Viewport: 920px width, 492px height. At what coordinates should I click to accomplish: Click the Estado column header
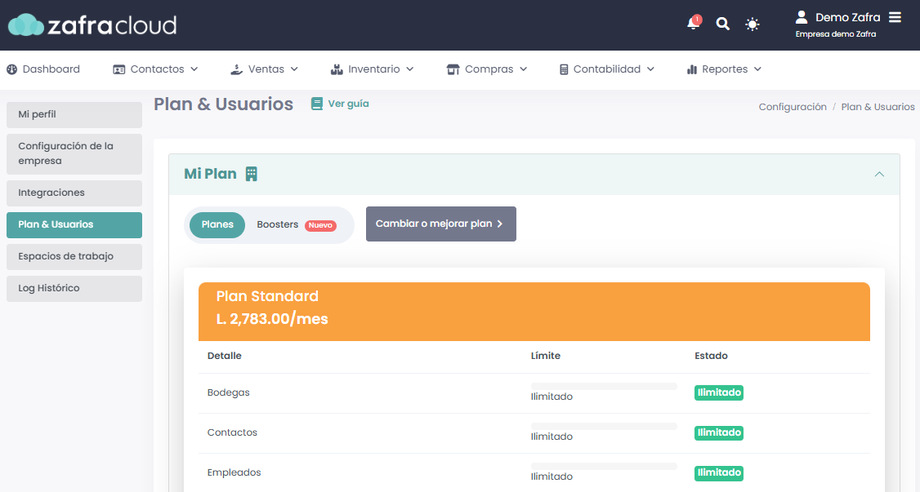click(x=711, y=355)
